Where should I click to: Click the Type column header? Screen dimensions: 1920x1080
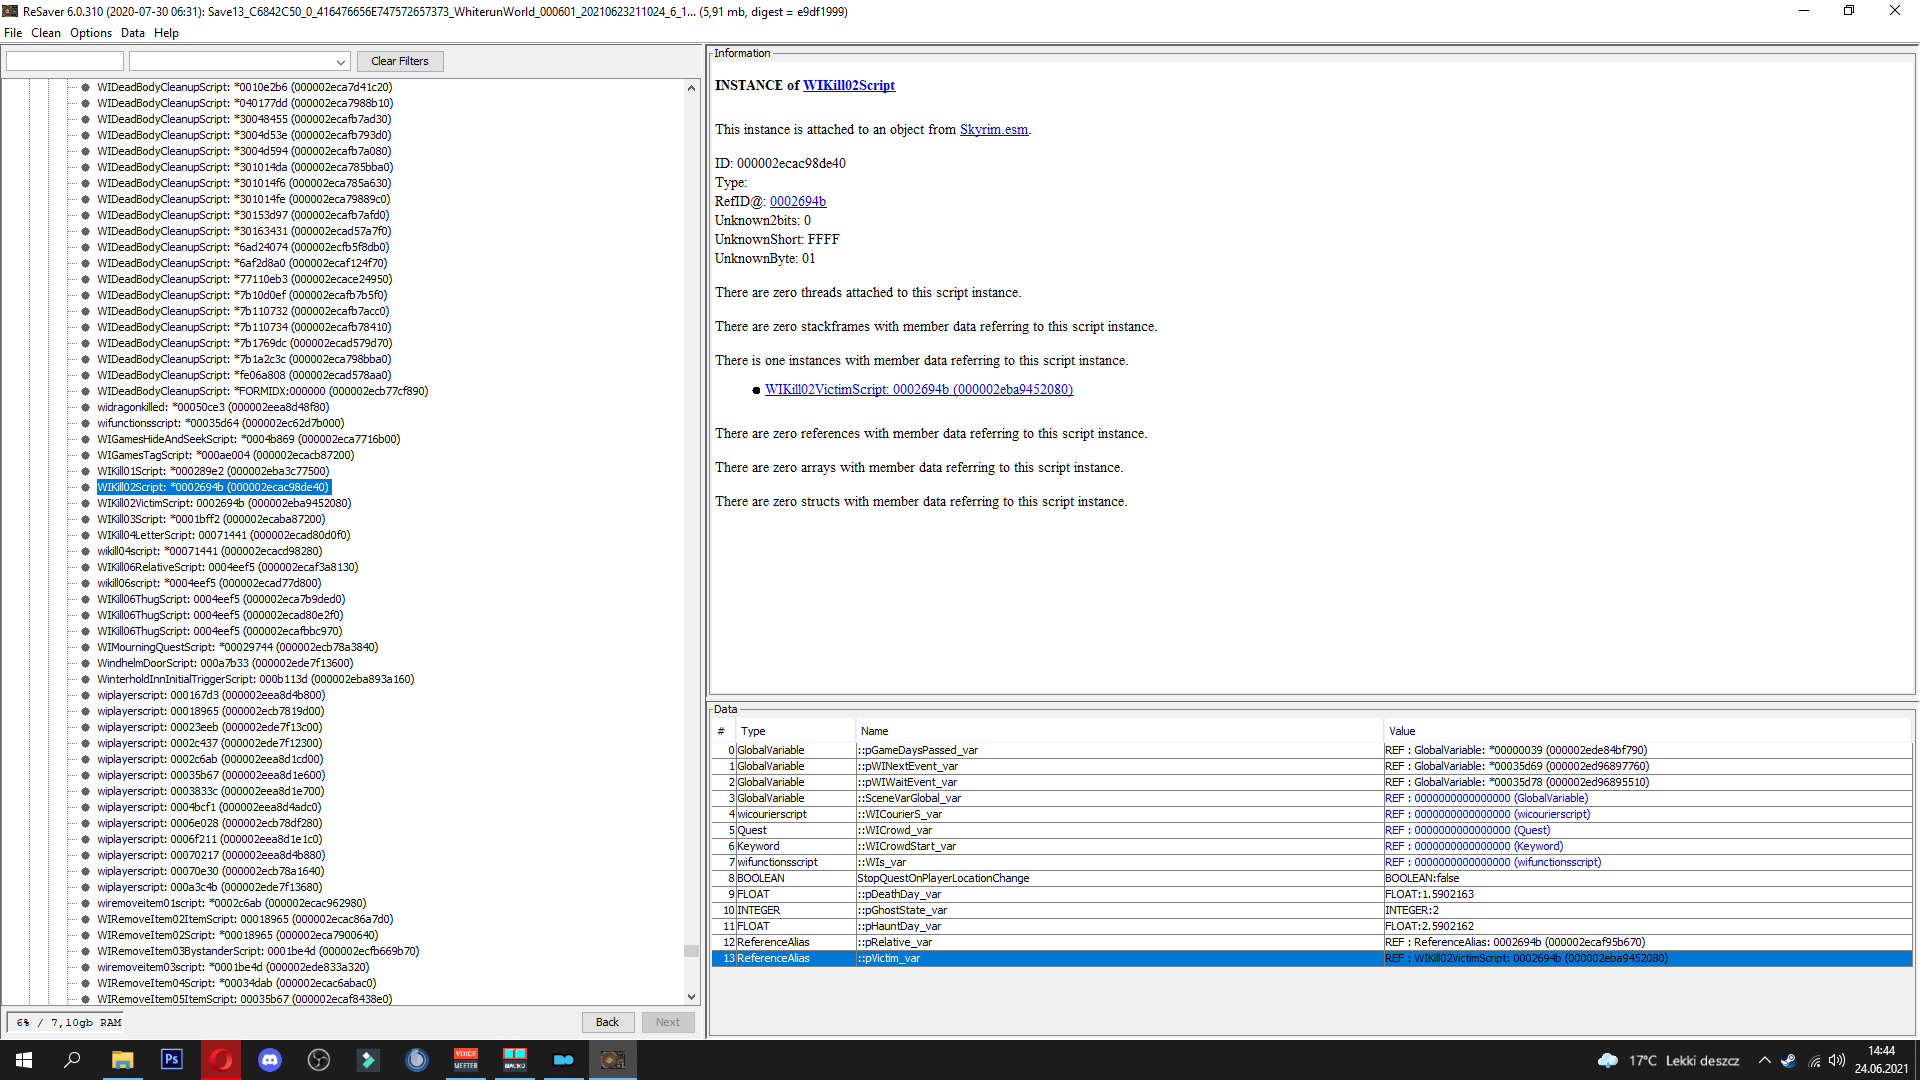796,731
